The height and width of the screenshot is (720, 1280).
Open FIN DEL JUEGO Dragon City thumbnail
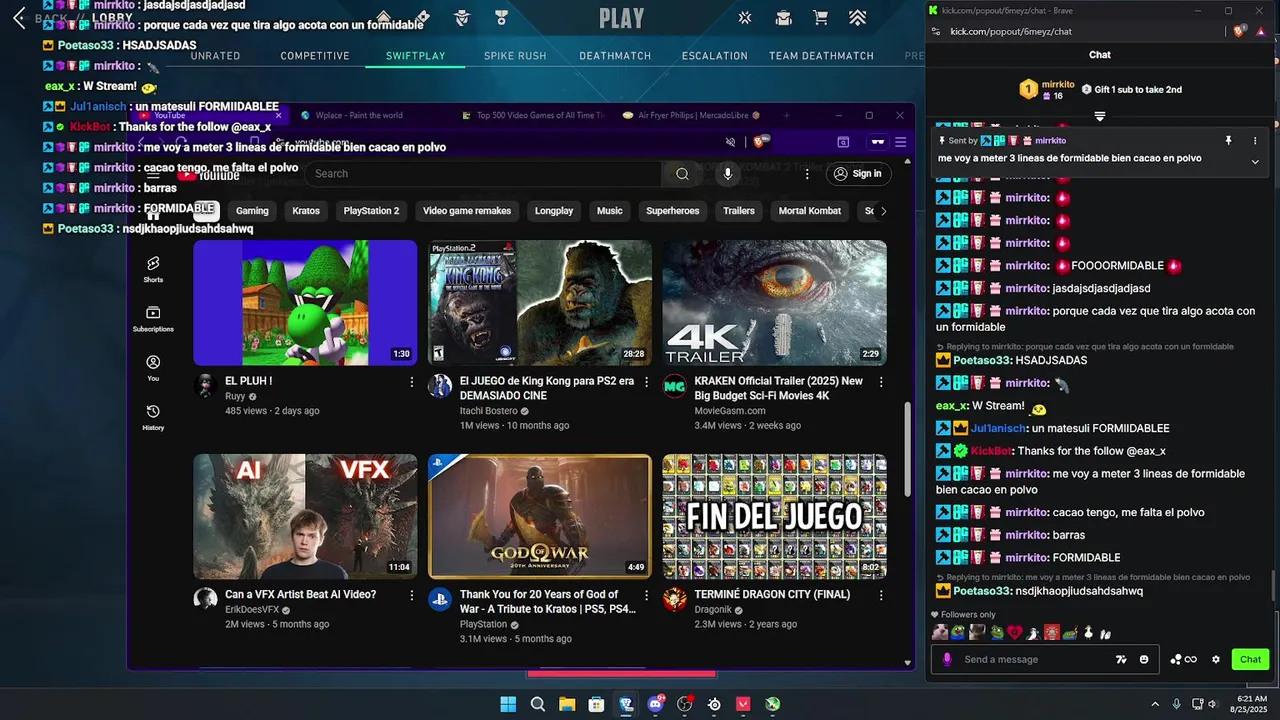[774, 516]
